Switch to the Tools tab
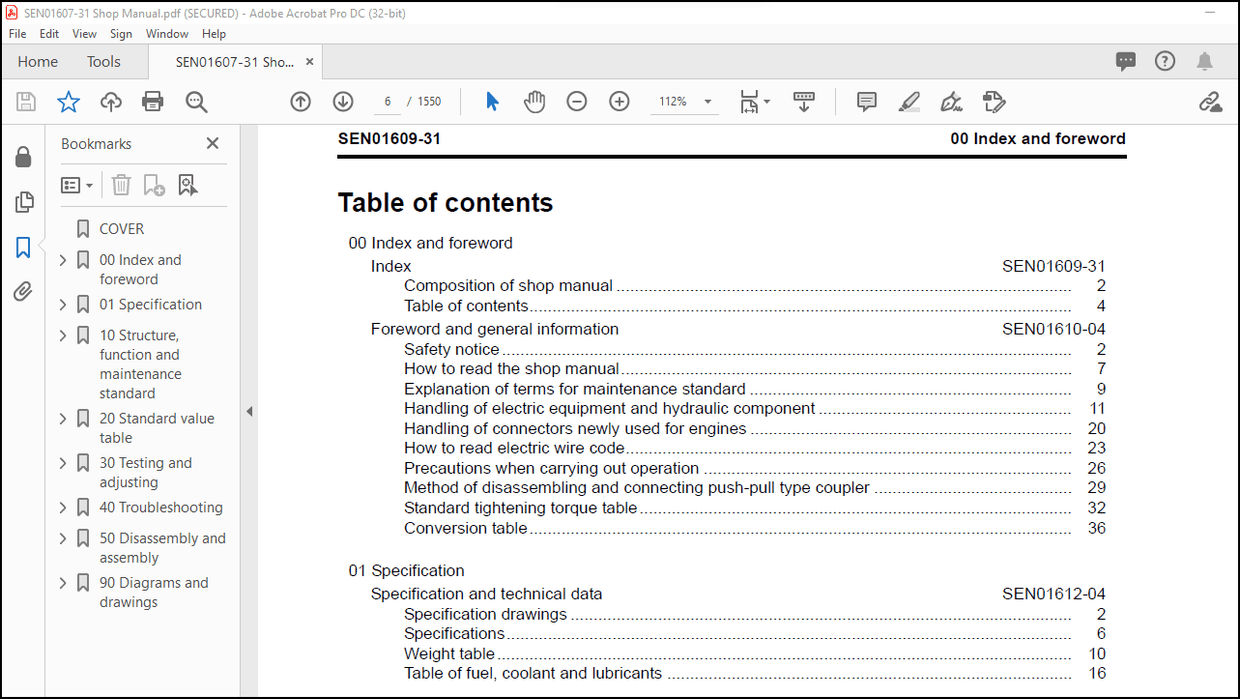 coord(103,62)
